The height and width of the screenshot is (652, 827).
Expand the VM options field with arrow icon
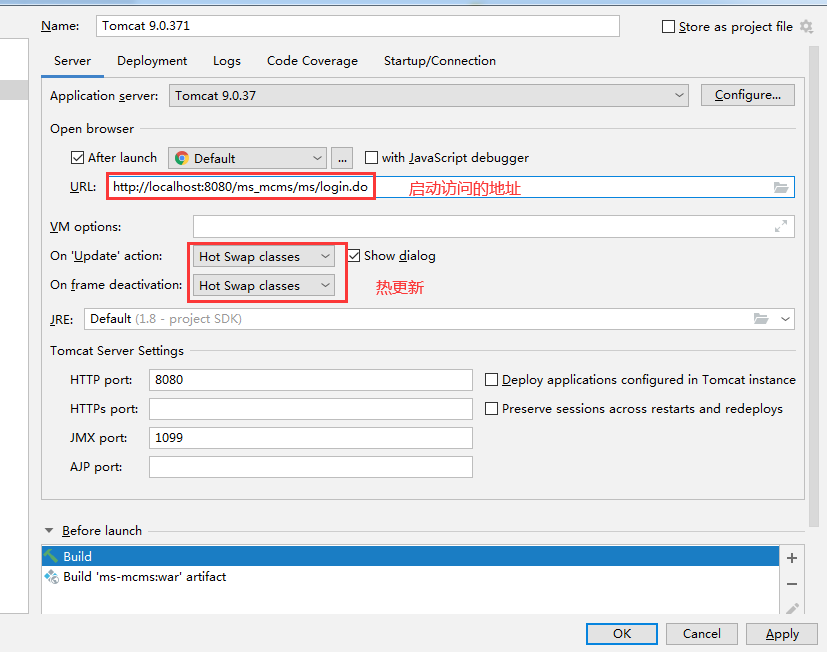pyautogui.click(x=781, y=227)
